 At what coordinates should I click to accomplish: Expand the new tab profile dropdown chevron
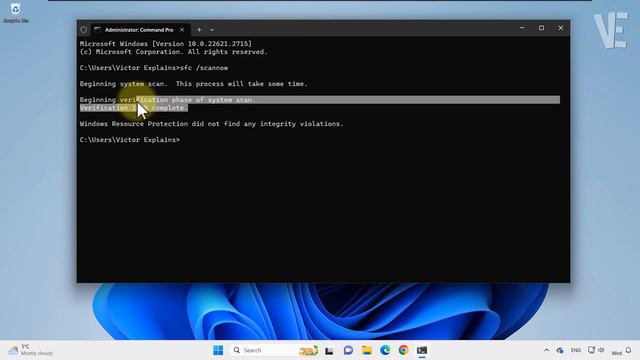coord(212,29)
